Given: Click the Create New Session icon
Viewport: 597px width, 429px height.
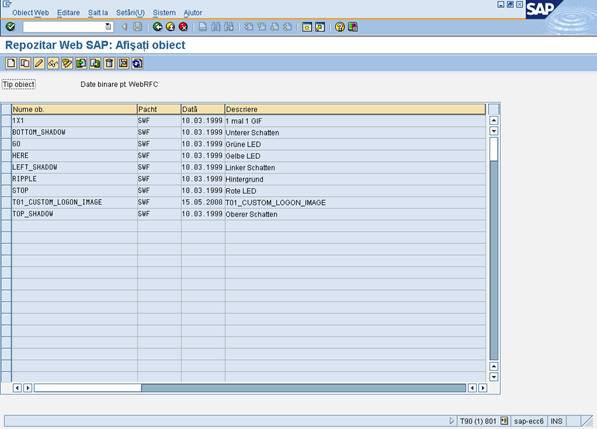Looking at the screenshot, I should 307,27.
